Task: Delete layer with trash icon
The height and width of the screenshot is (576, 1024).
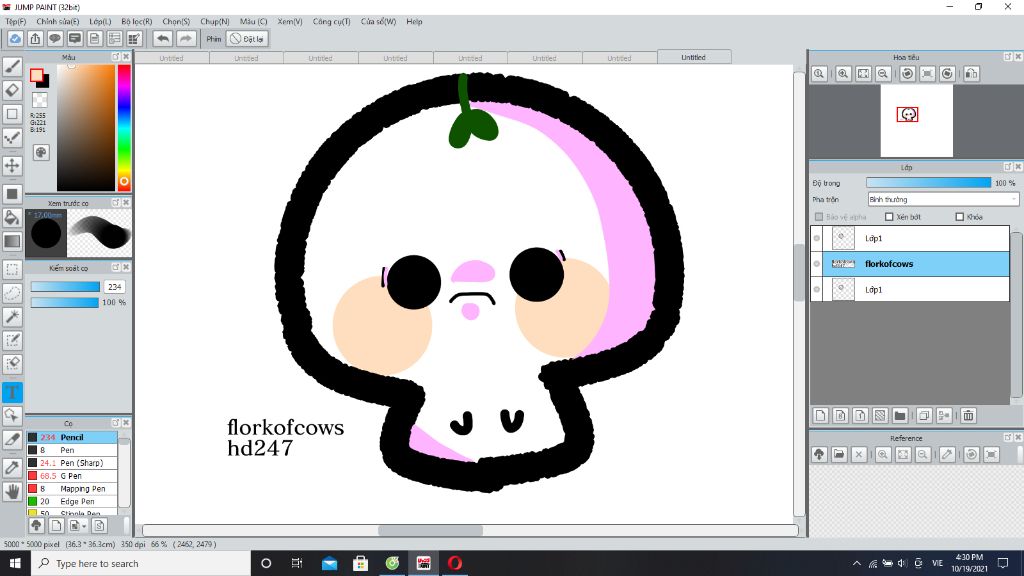Action: [968, 415]
